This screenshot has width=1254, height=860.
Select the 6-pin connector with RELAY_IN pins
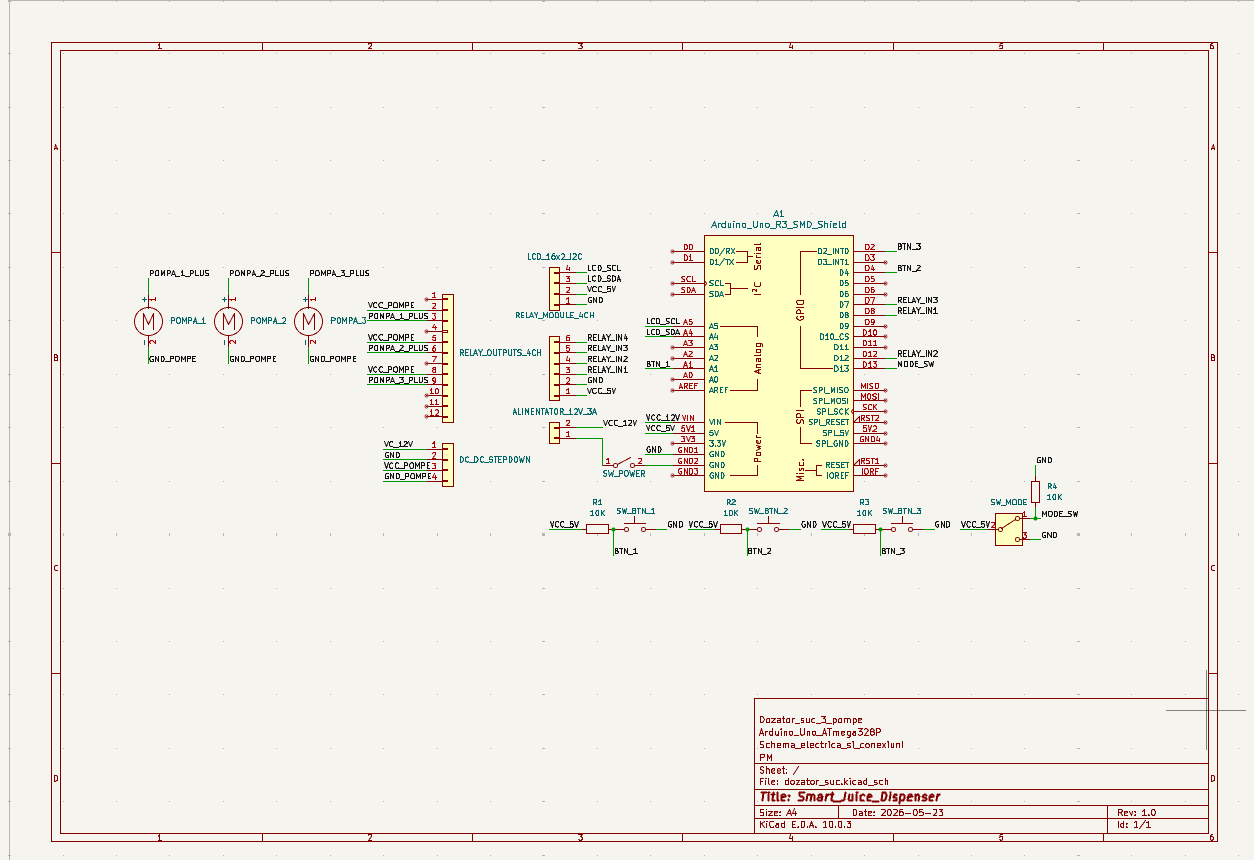coord(555,369)
